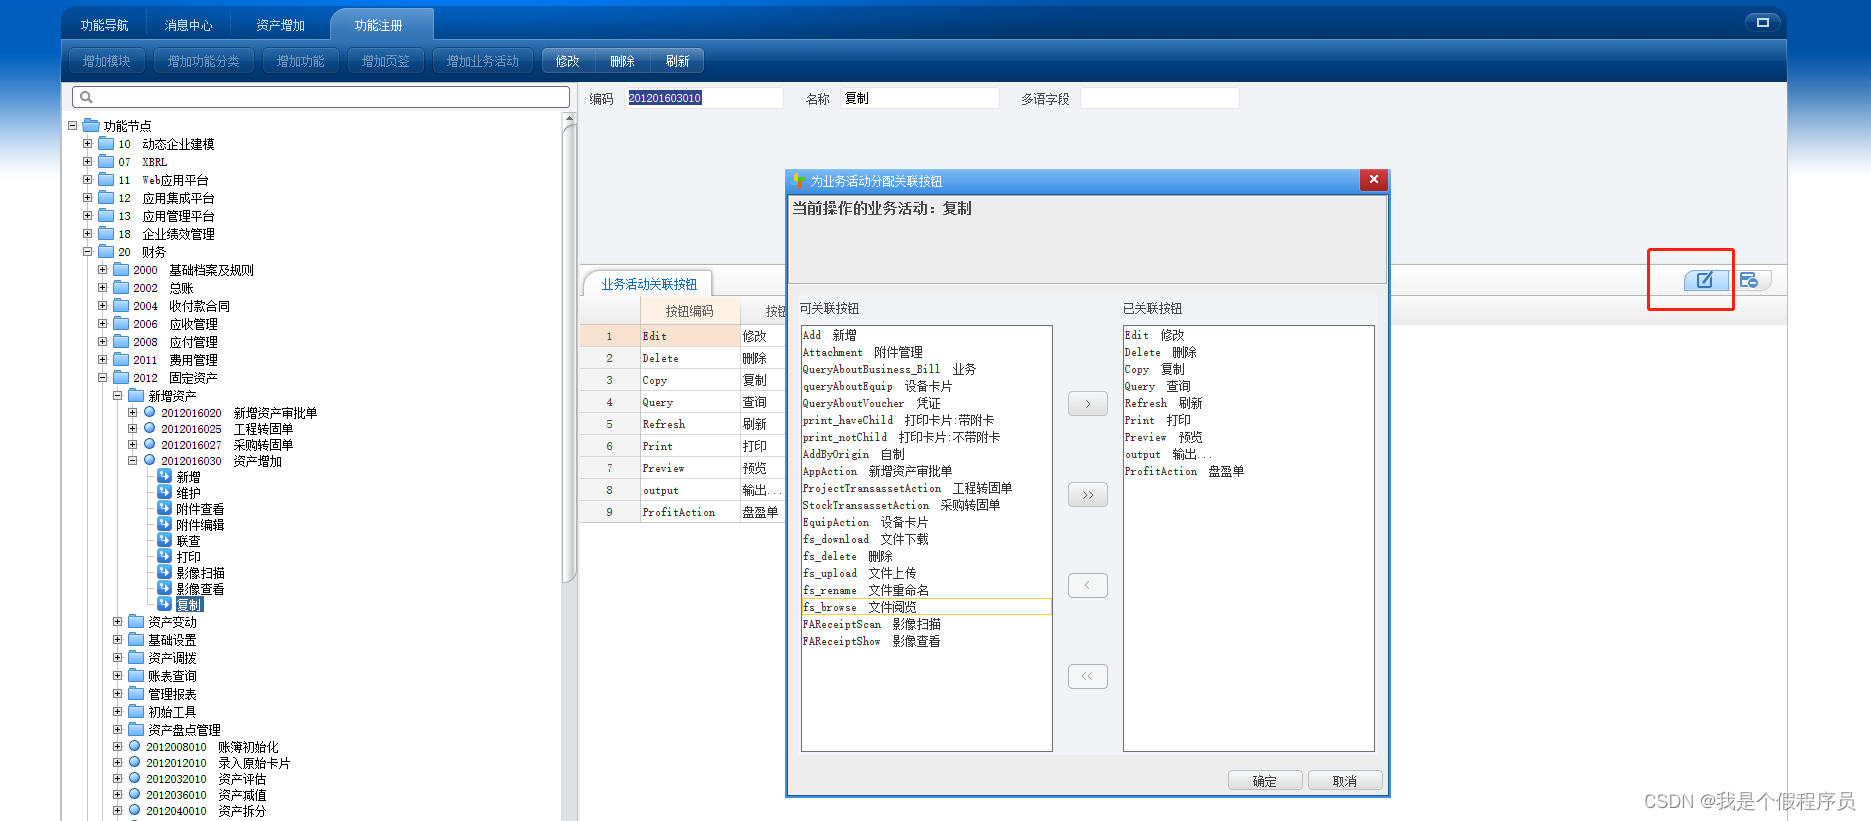Viewport: 1871px width, 821px height.
Task: Cancel the dialog with 取消
Action: coord(1345,781)
